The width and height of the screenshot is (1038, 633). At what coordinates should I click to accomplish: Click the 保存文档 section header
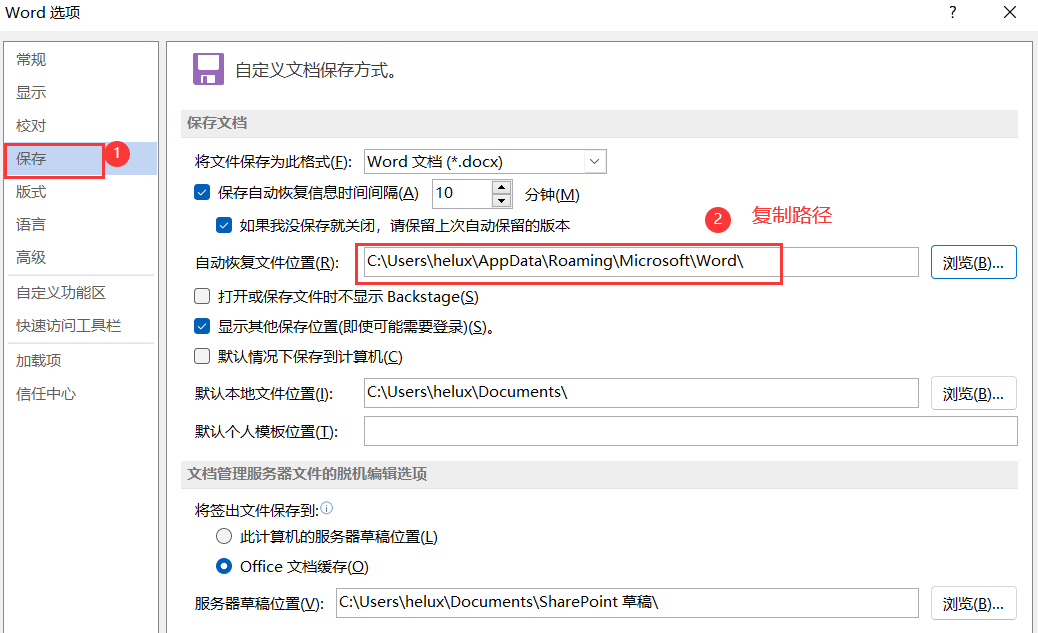tap(216, 123)
